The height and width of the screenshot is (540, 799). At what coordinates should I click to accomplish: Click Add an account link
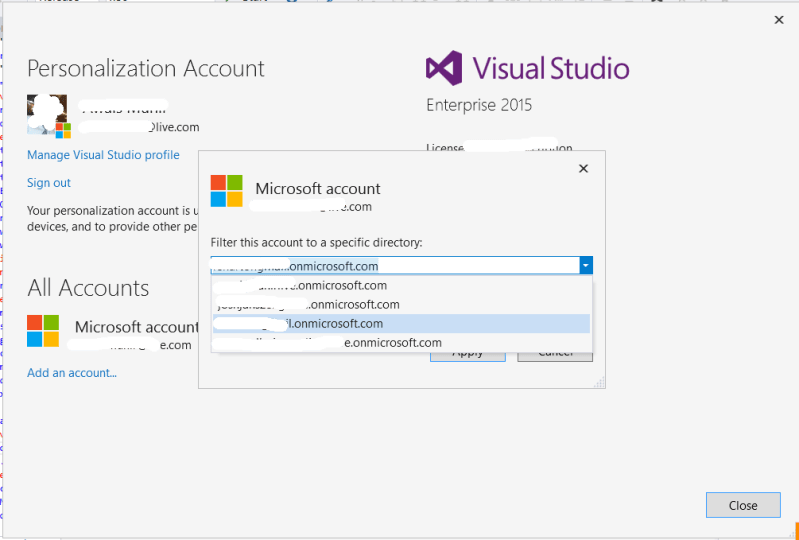(x=72, y=373)
